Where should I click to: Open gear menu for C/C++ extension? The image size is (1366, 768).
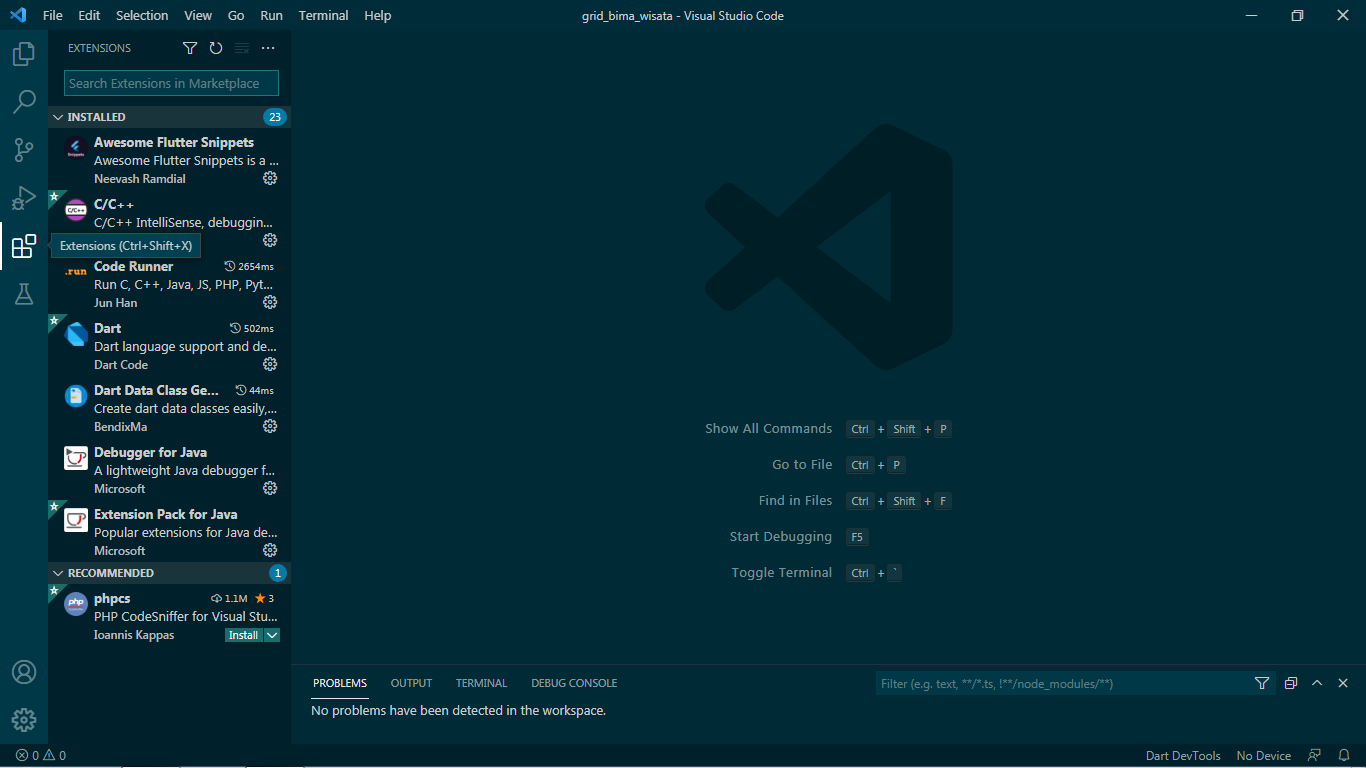[270, 240]
